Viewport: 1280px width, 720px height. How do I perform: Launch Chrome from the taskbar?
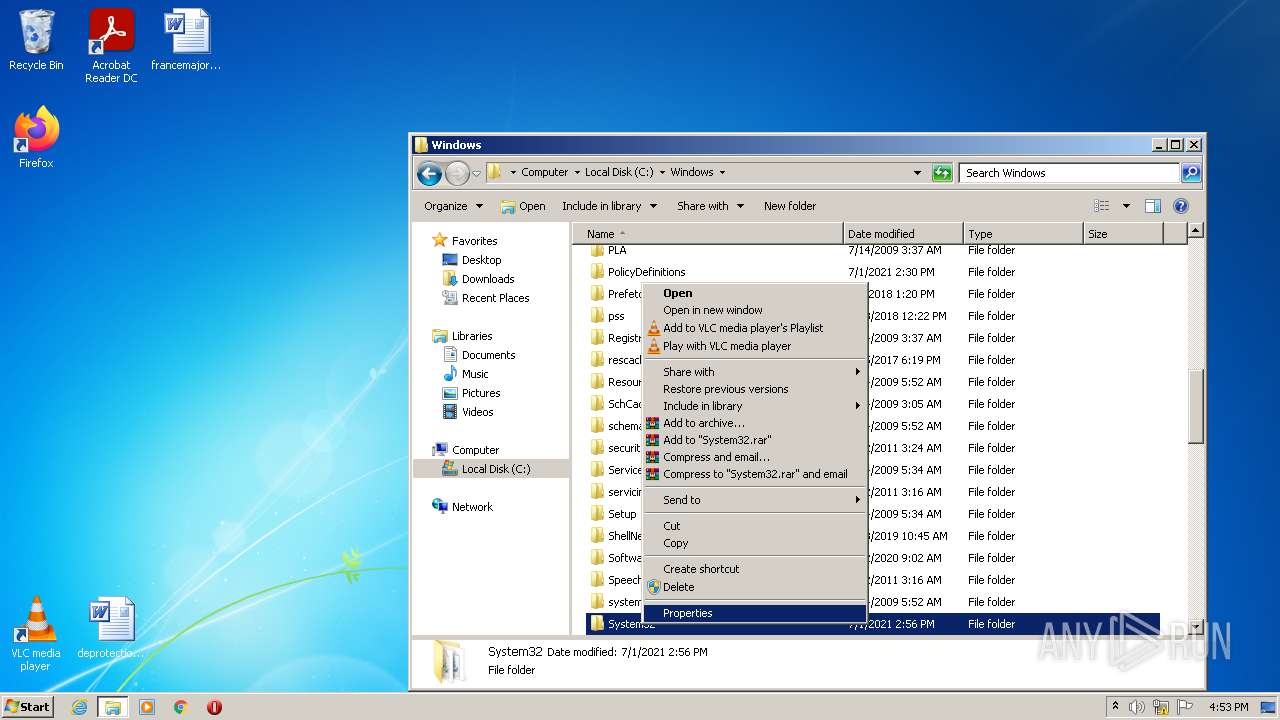click(181, 707)
